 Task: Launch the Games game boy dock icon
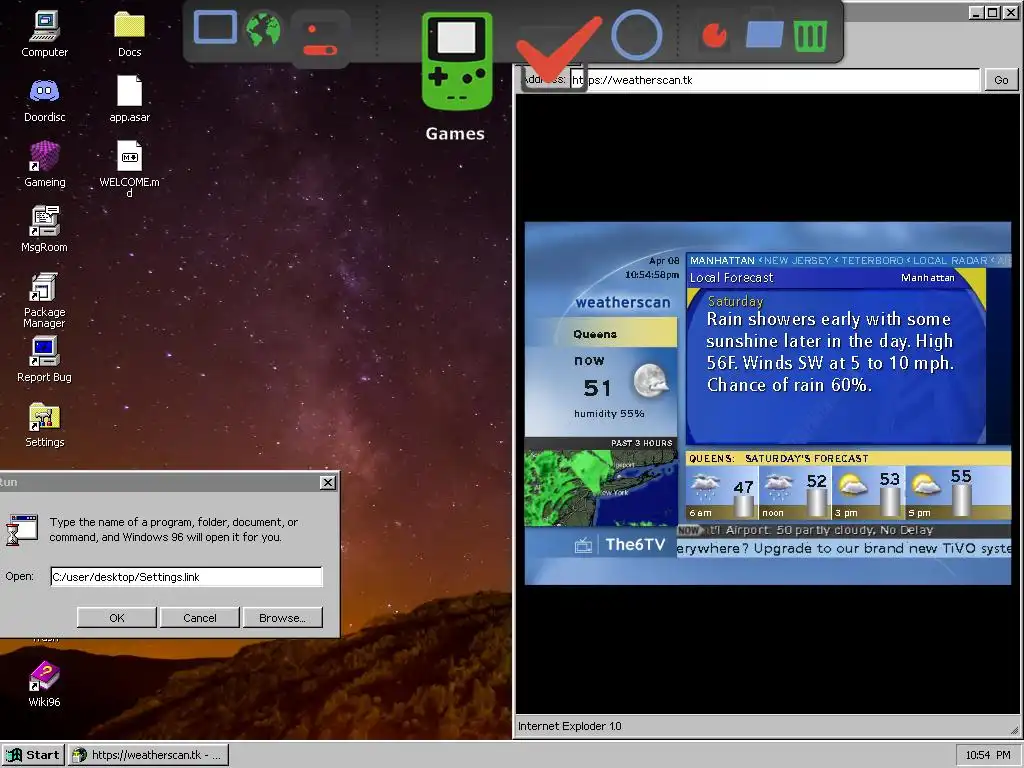click(456, 61)
